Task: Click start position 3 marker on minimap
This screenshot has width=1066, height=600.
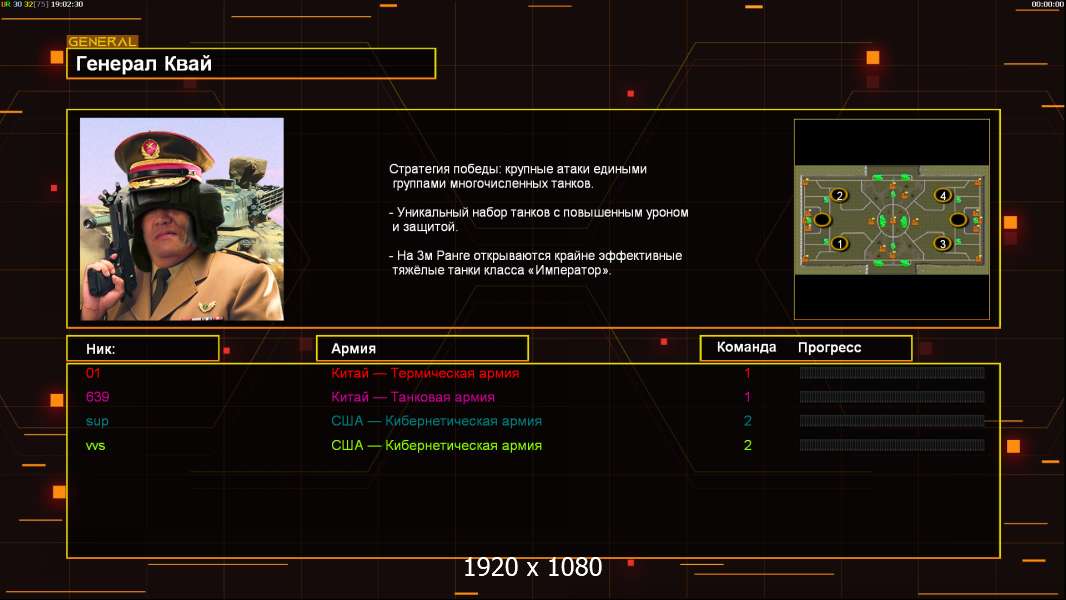Action: tap(942, 243)
